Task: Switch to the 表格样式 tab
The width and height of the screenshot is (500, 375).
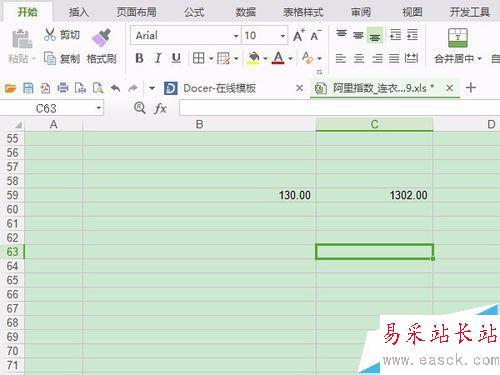Action: click(x=303, y=12)
